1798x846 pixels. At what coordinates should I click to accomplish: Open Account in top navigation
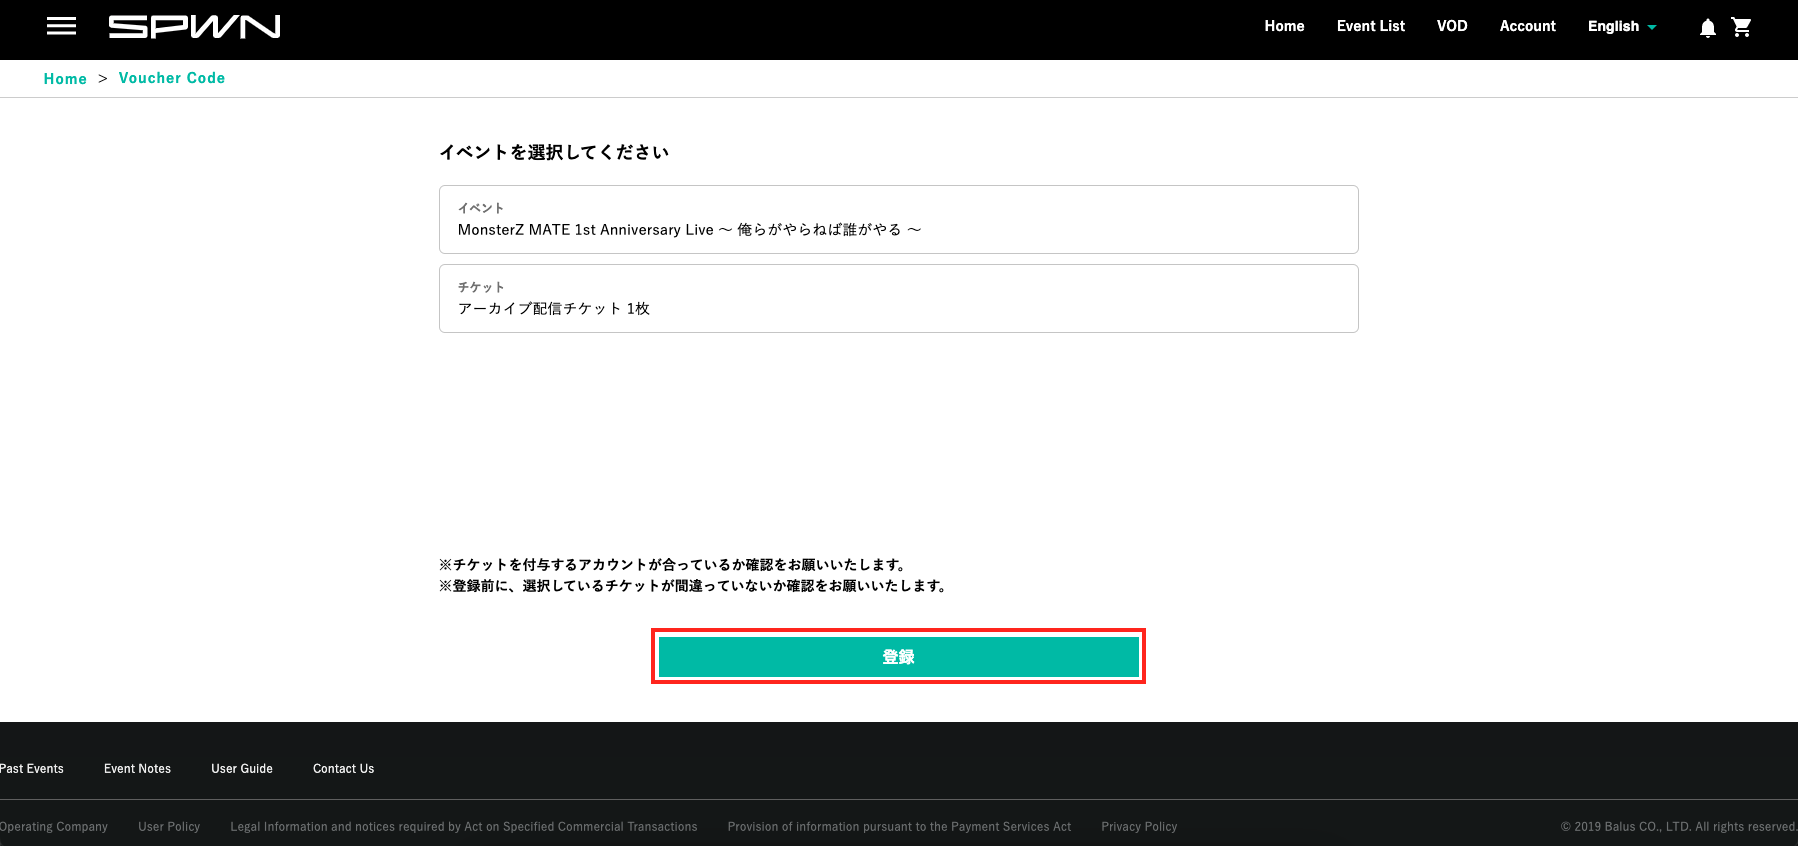[1527, 26]
